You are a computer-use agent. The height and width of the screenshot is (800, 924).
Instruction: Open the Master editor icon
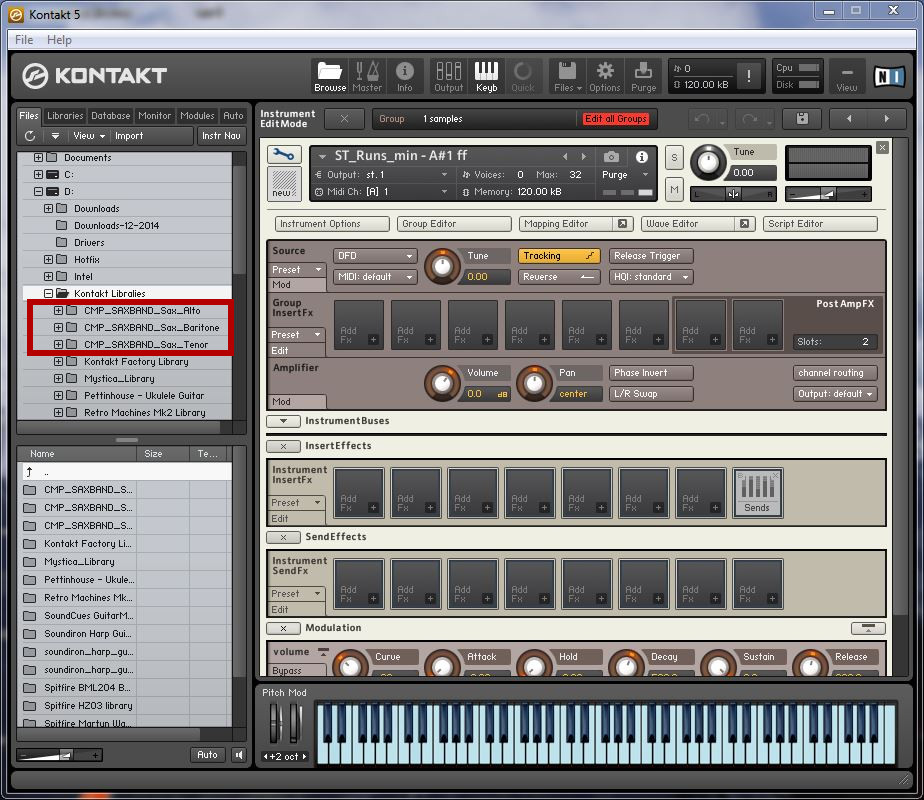[x=367, y=77]
